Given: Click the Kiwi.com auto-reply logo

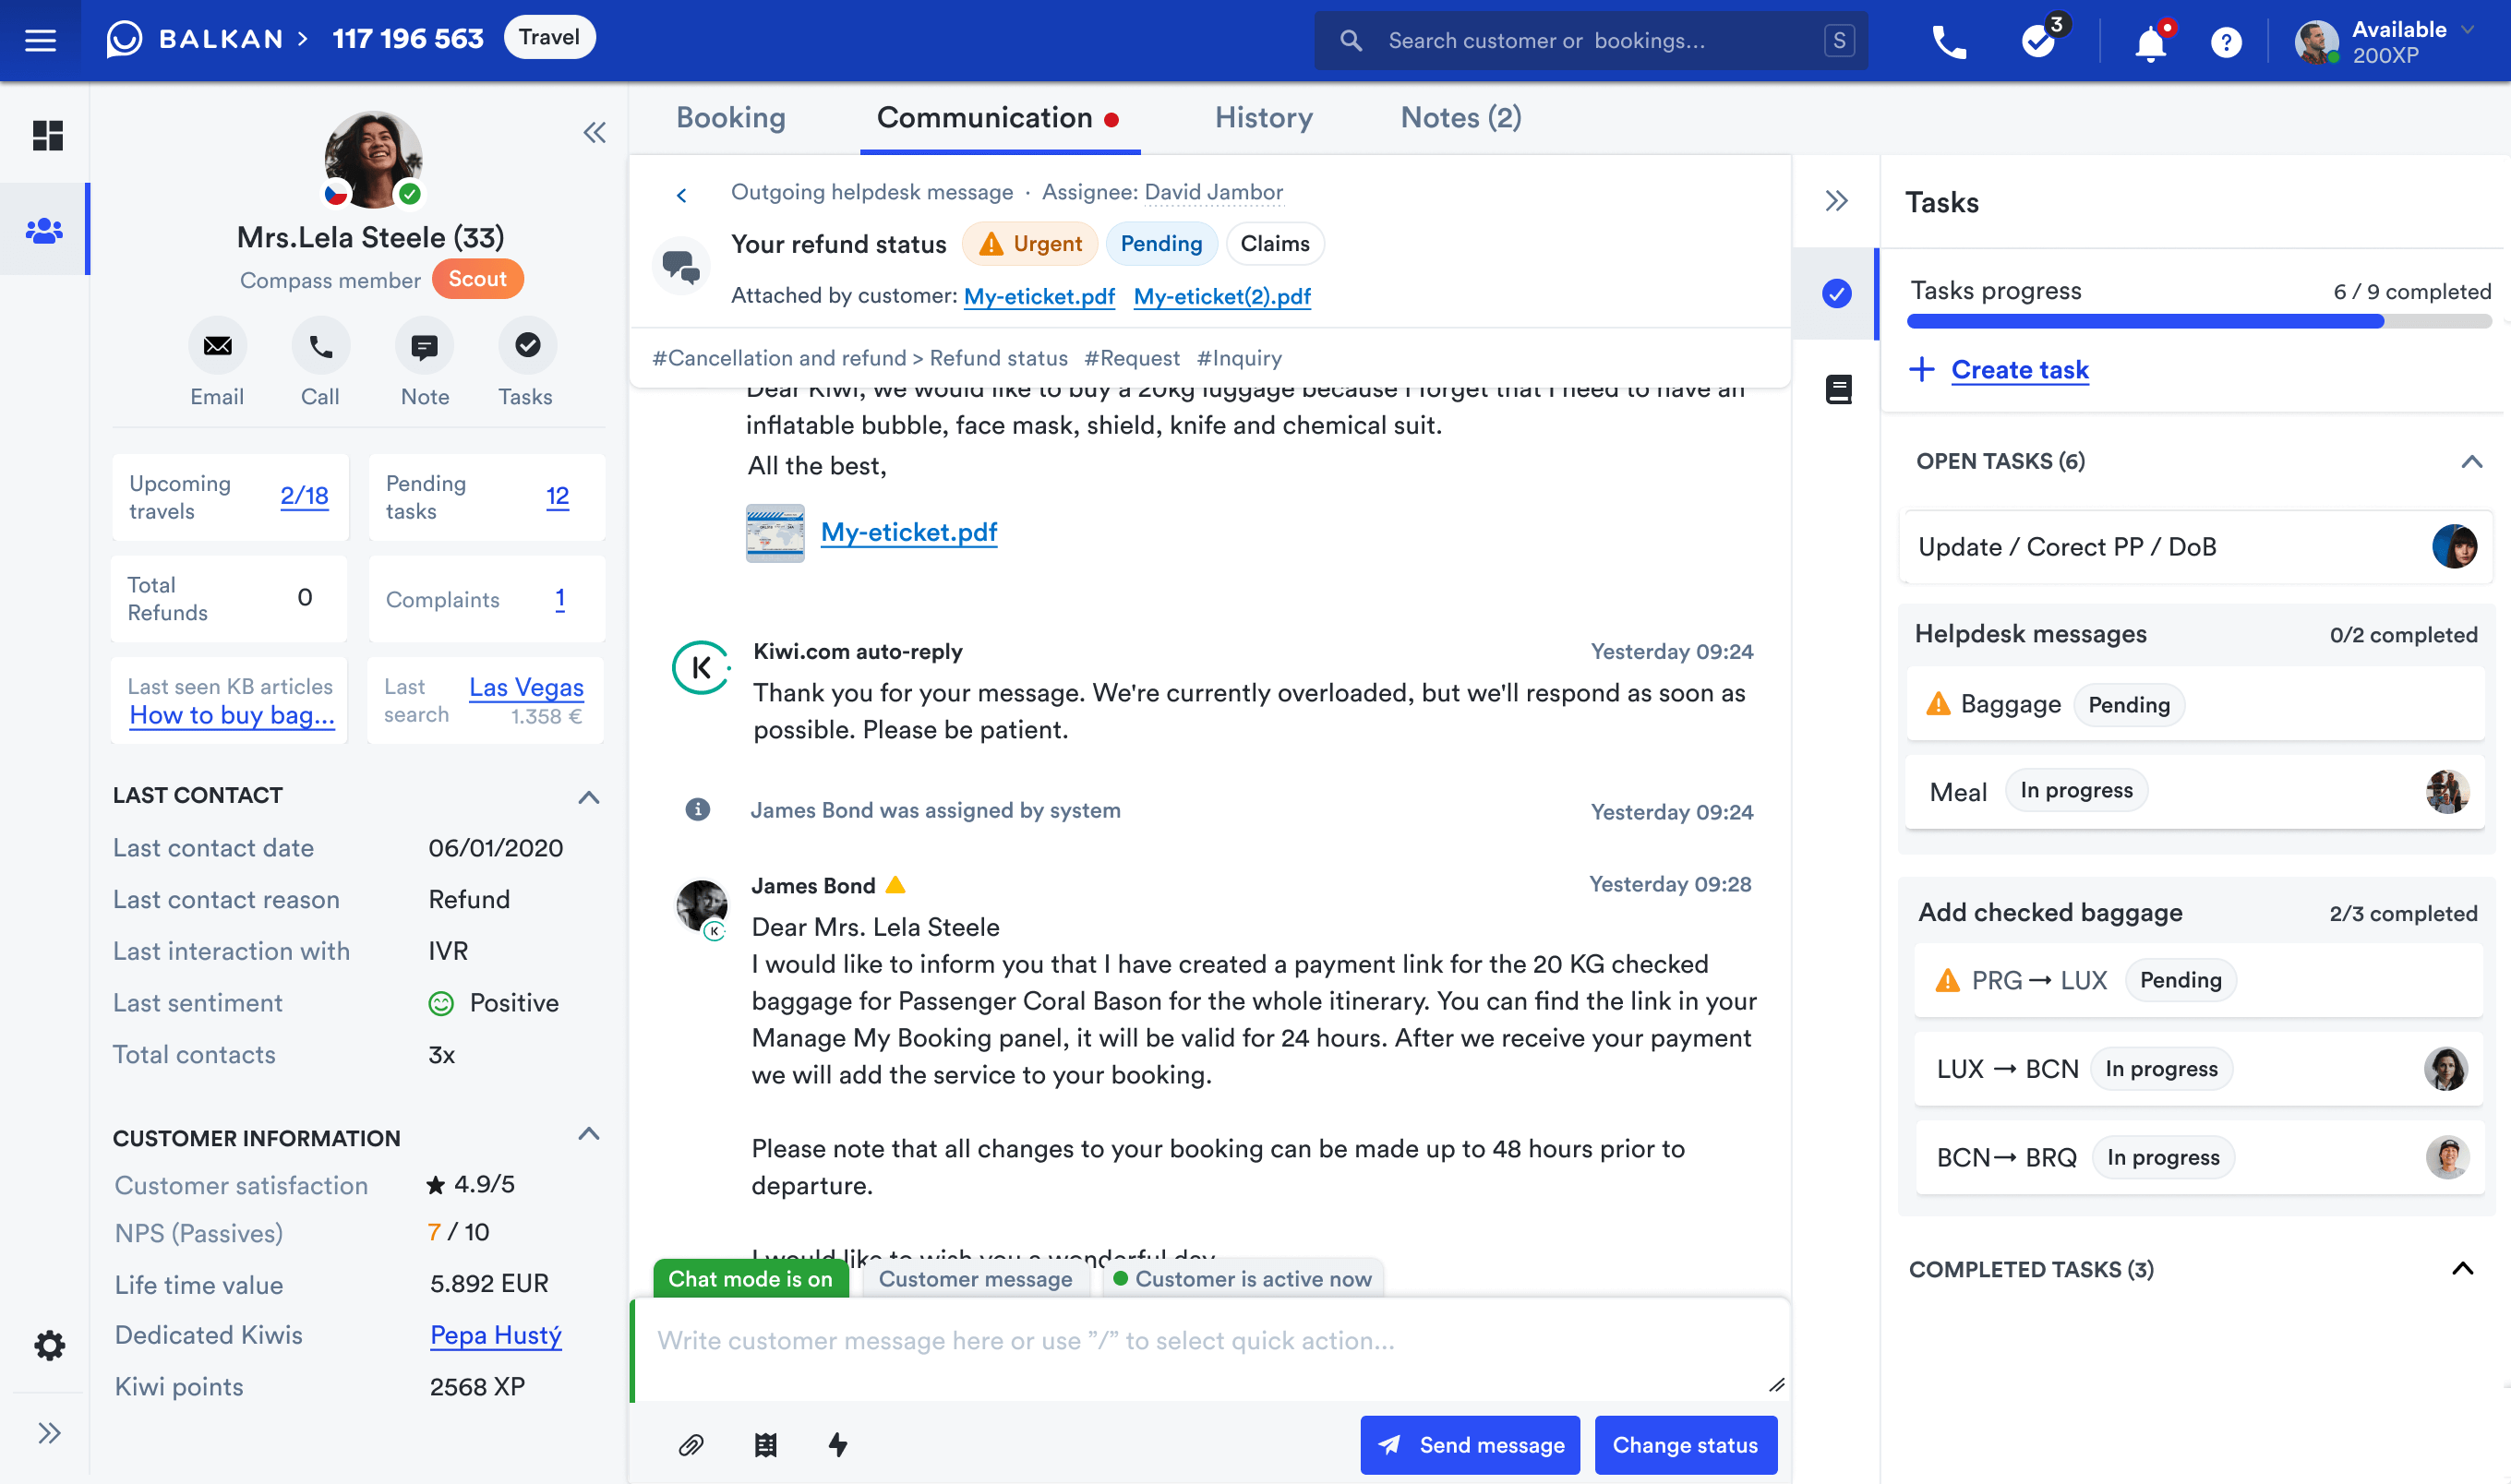Looking at the screenshot, I should coord(701,667).
